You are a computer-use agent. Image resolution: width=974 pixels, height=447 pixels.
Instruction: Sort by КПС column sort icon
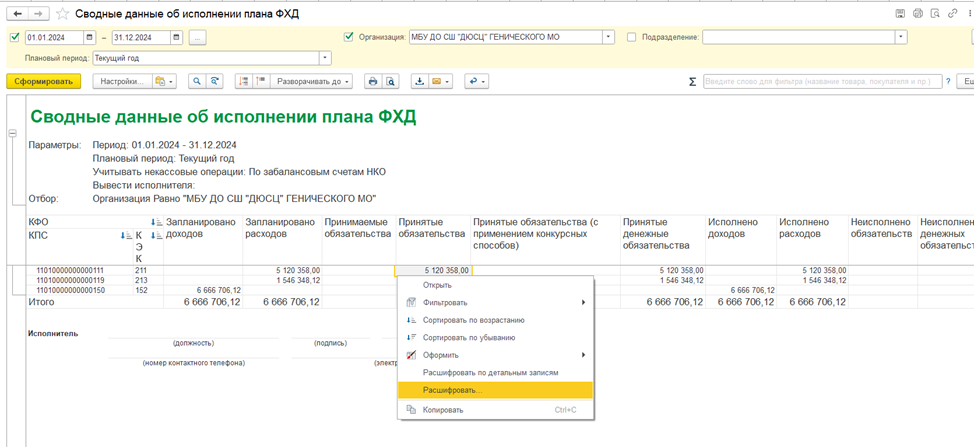(x=125, y=235)
